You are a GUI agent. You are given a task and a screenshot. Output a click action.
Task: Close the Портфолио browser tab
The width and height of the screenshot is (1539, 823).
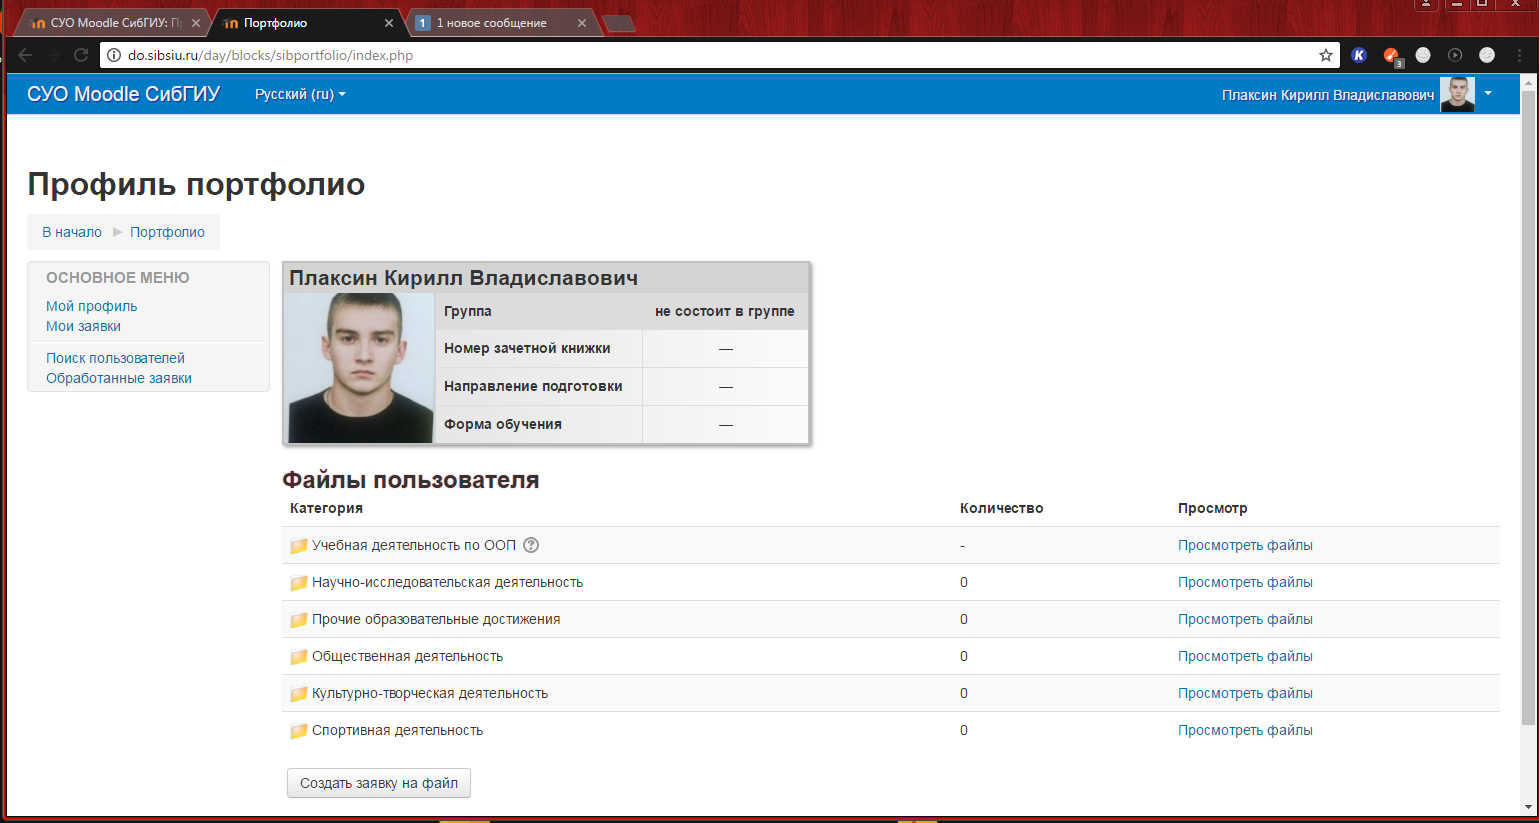coord(388,23)
